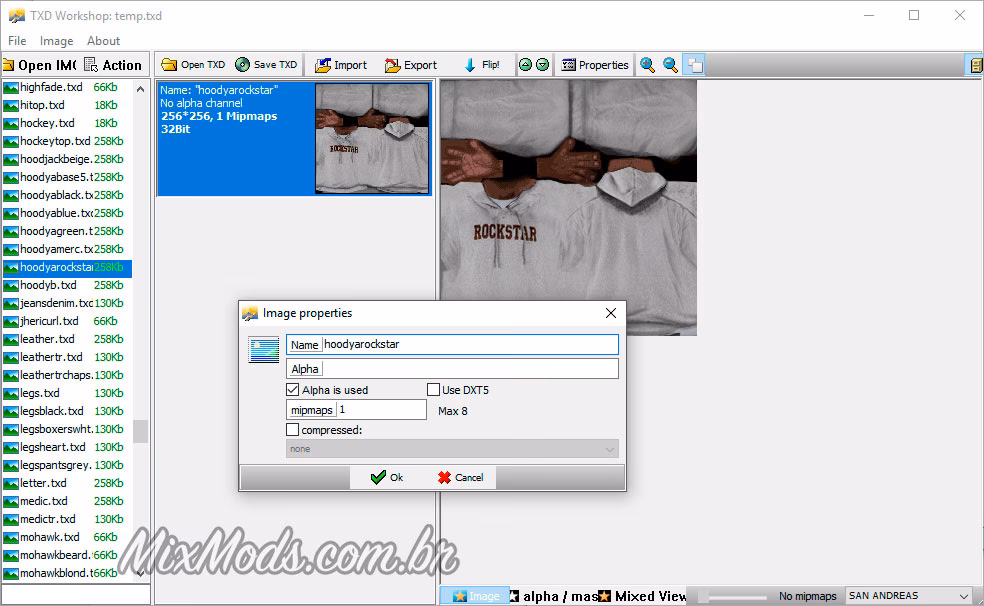Open the Image menu
Viewport: 984px width, 606px height.
pos(56,41)
